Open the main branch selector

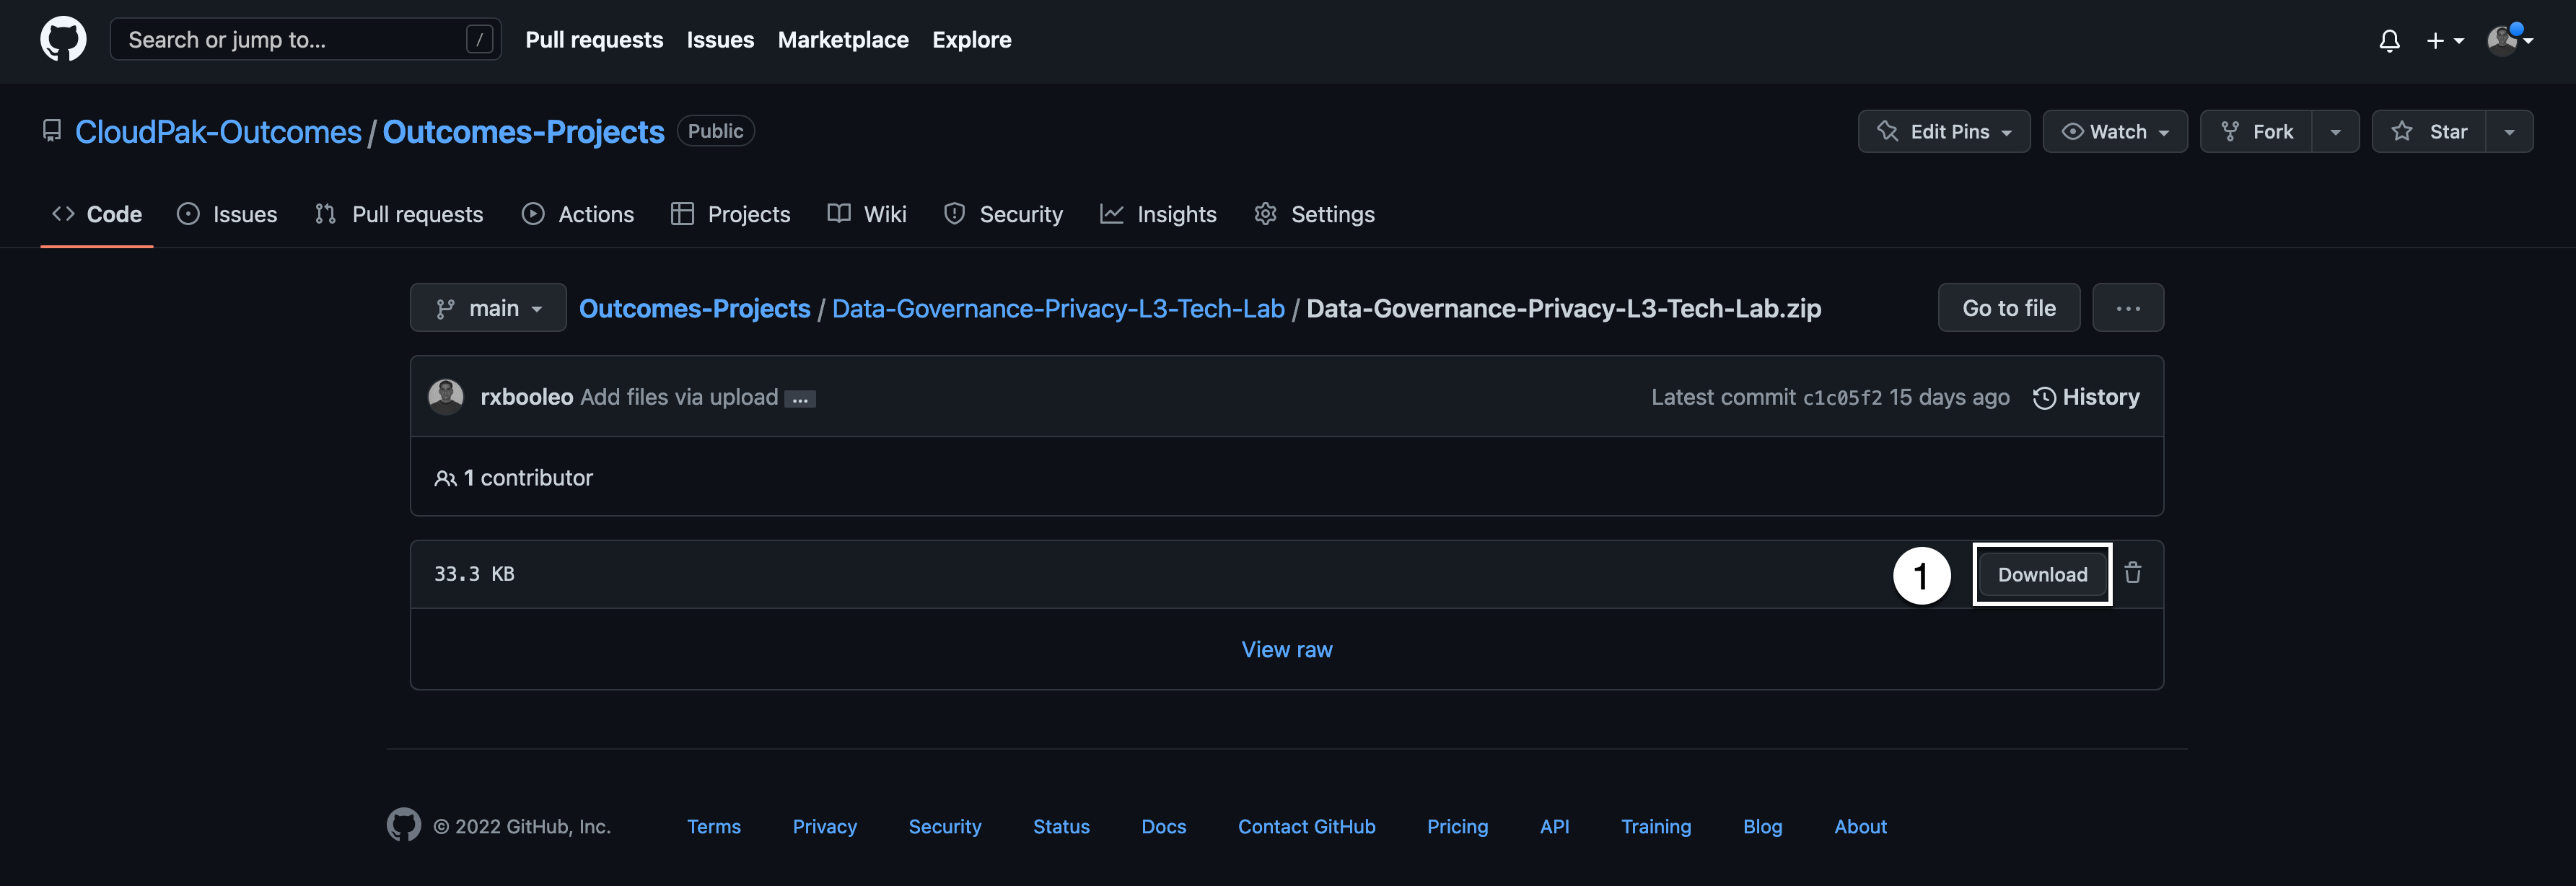pyautogui.click(x=488, y=308)
